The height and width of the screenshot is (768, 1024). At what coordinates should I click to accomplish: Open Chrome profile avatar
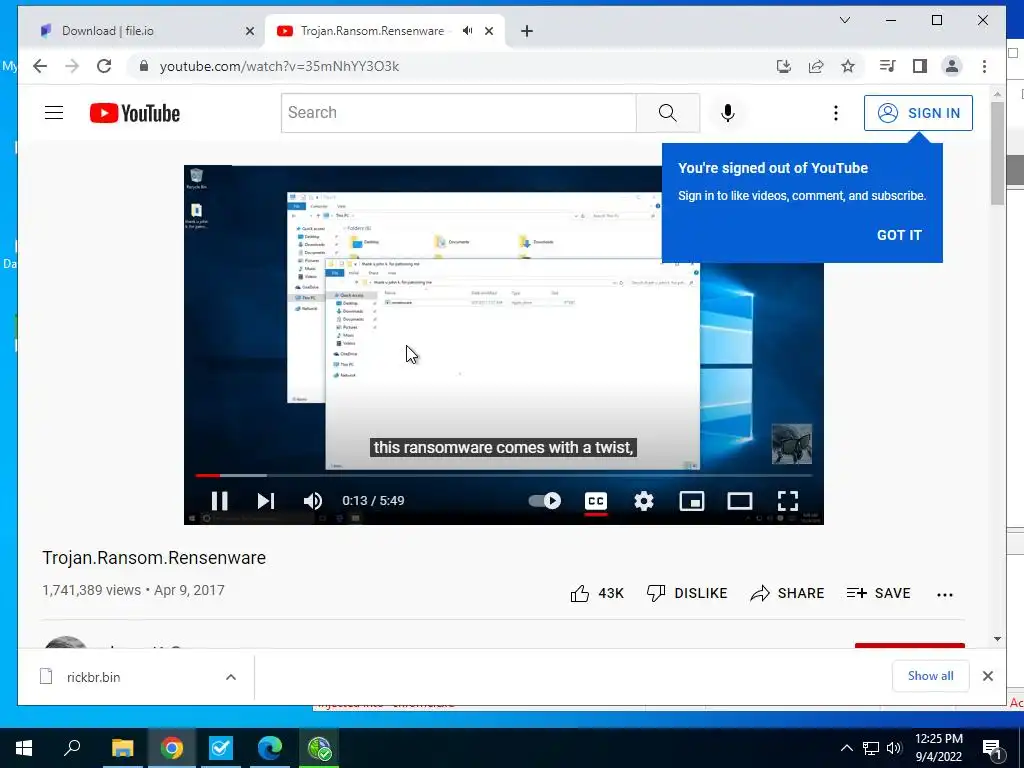(952, 66)
